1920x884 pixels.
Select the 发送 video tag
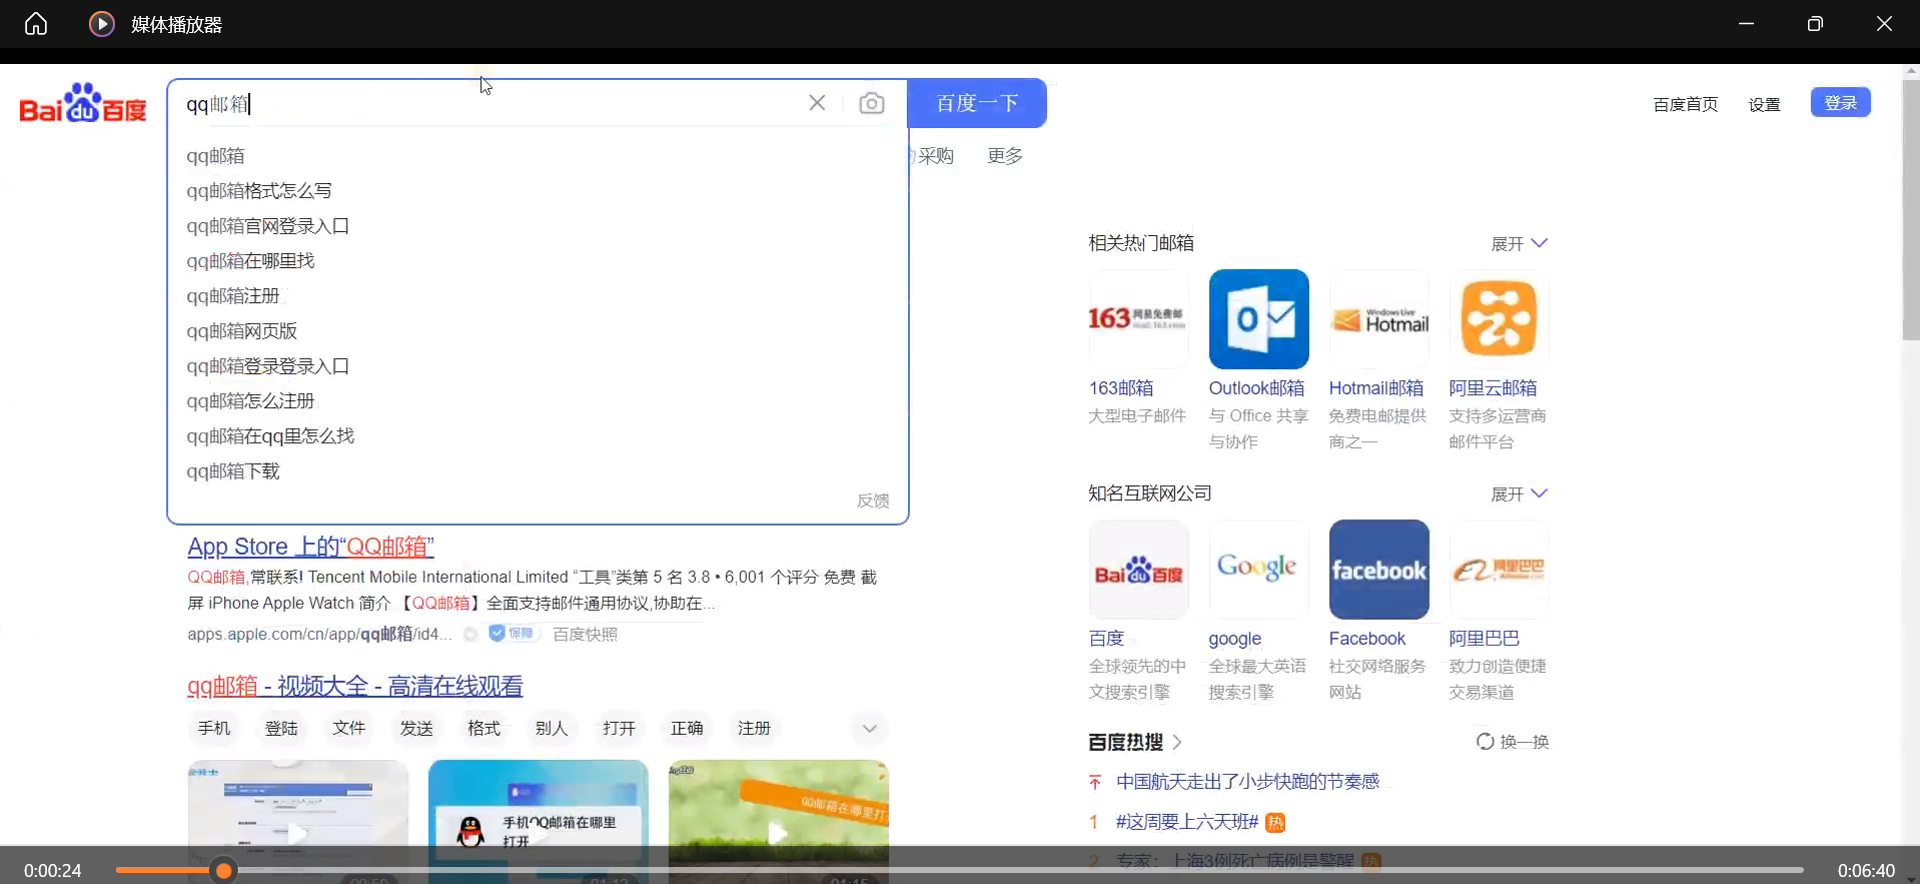416,728
